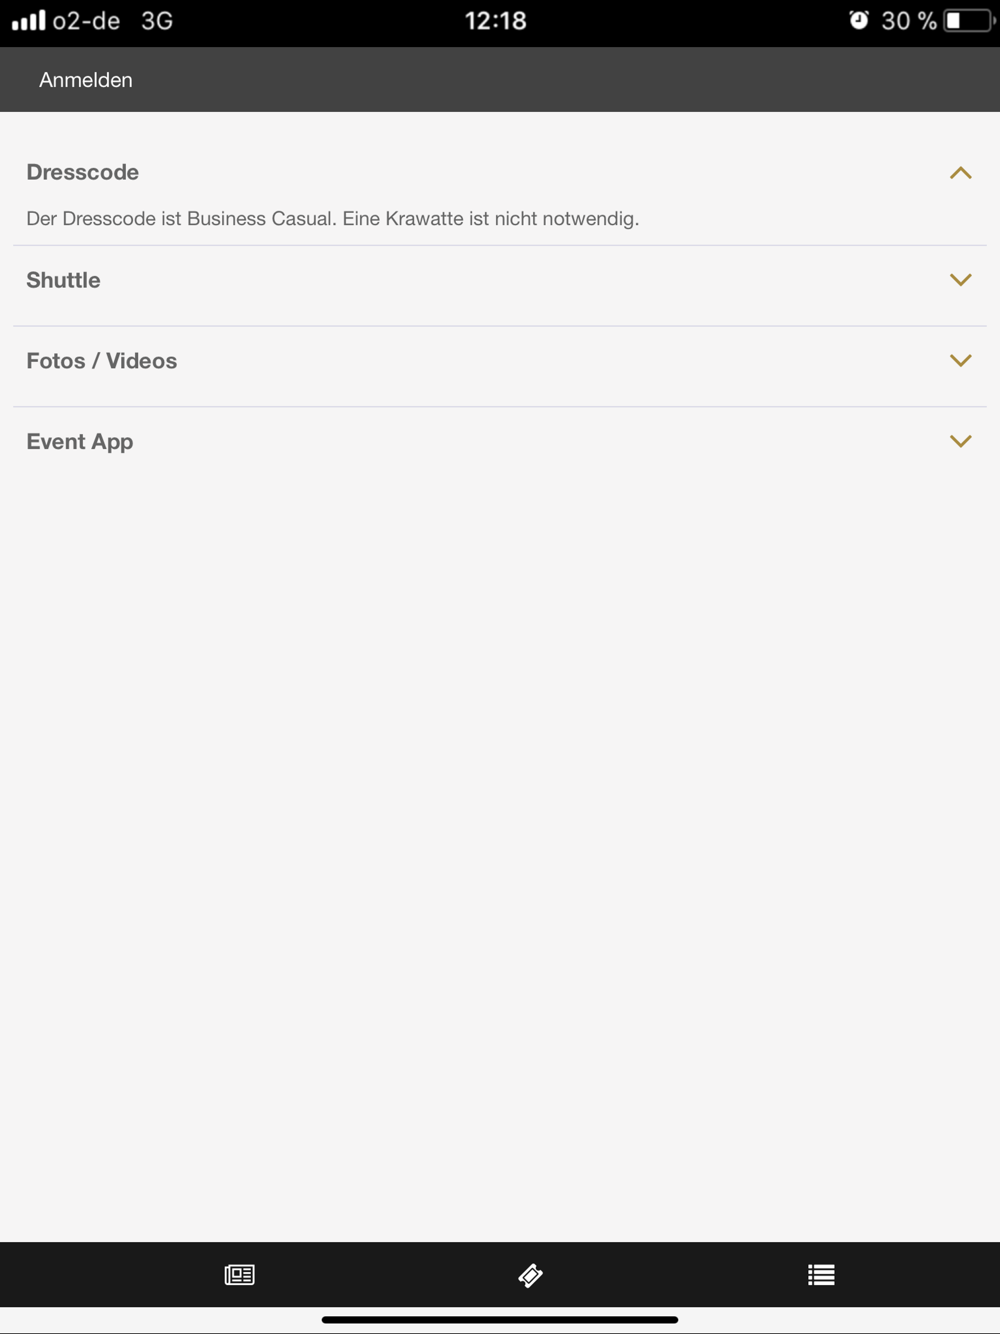Tap the battery icon in status bar

pyautogui.click(x=967, y=20)
